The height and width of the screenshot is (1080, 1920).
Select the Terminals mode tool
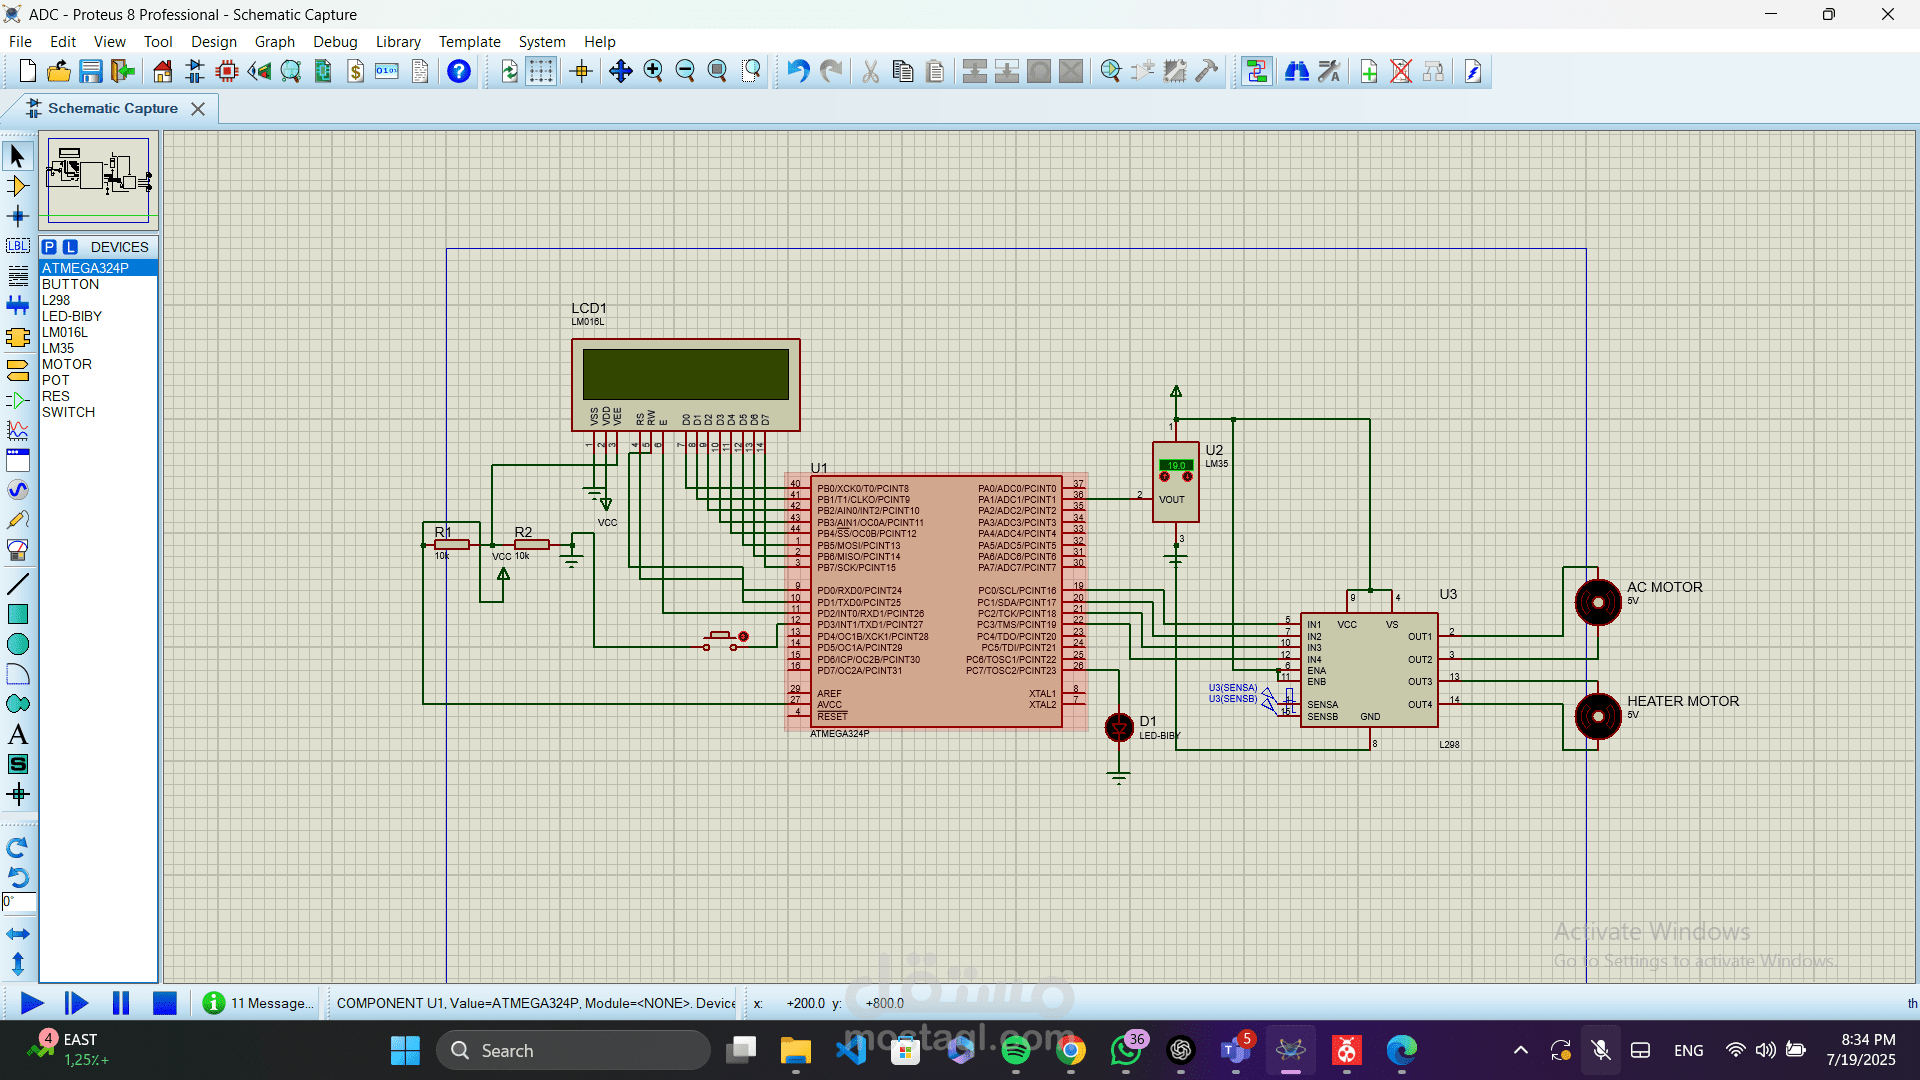(x=17, y=370)
